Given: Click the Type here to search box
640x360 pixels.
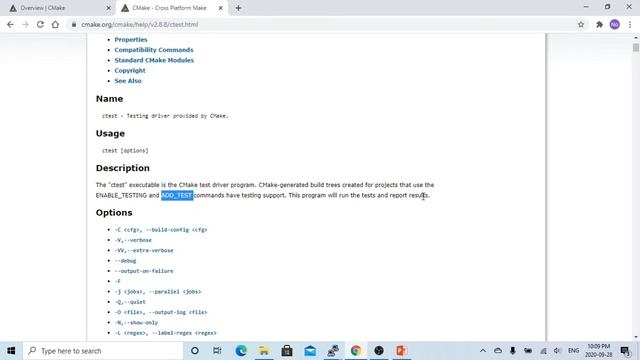Looking at the screenshot, I should [x=103, y=351].
